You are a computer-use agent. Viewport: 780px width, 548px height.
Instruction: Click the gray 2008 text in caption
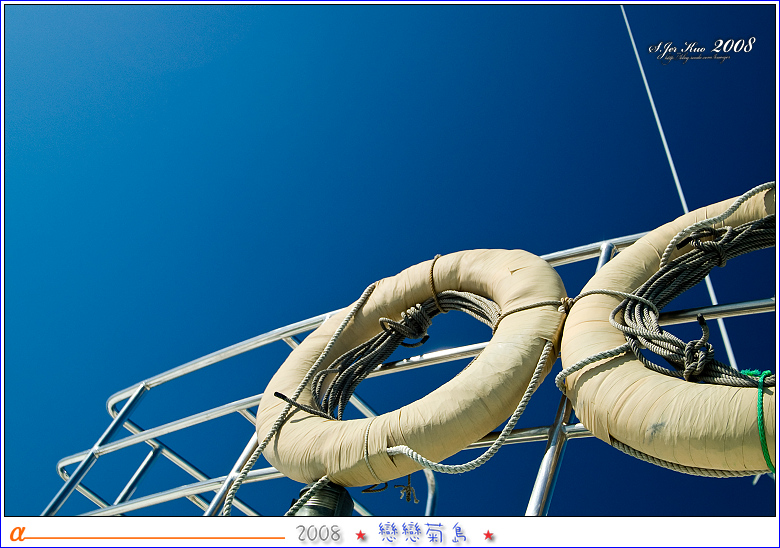[x=318, y=534]
